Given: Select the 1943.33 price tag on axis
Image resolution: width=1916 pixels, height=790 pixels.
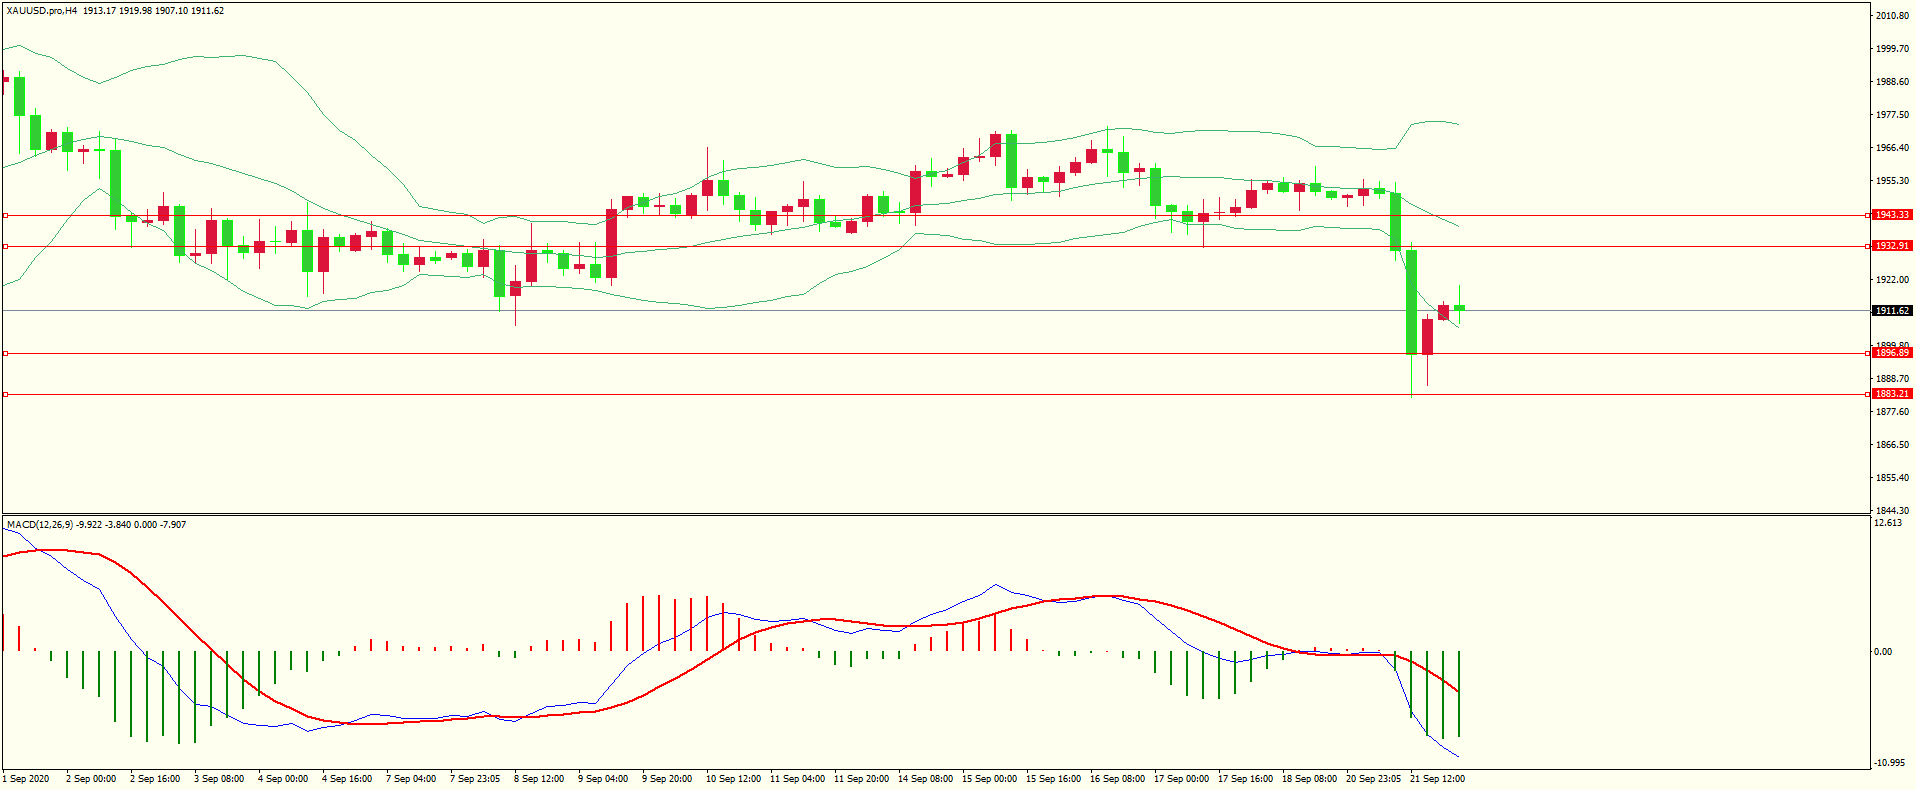Looking at the screenshot, I should 1892,215.
